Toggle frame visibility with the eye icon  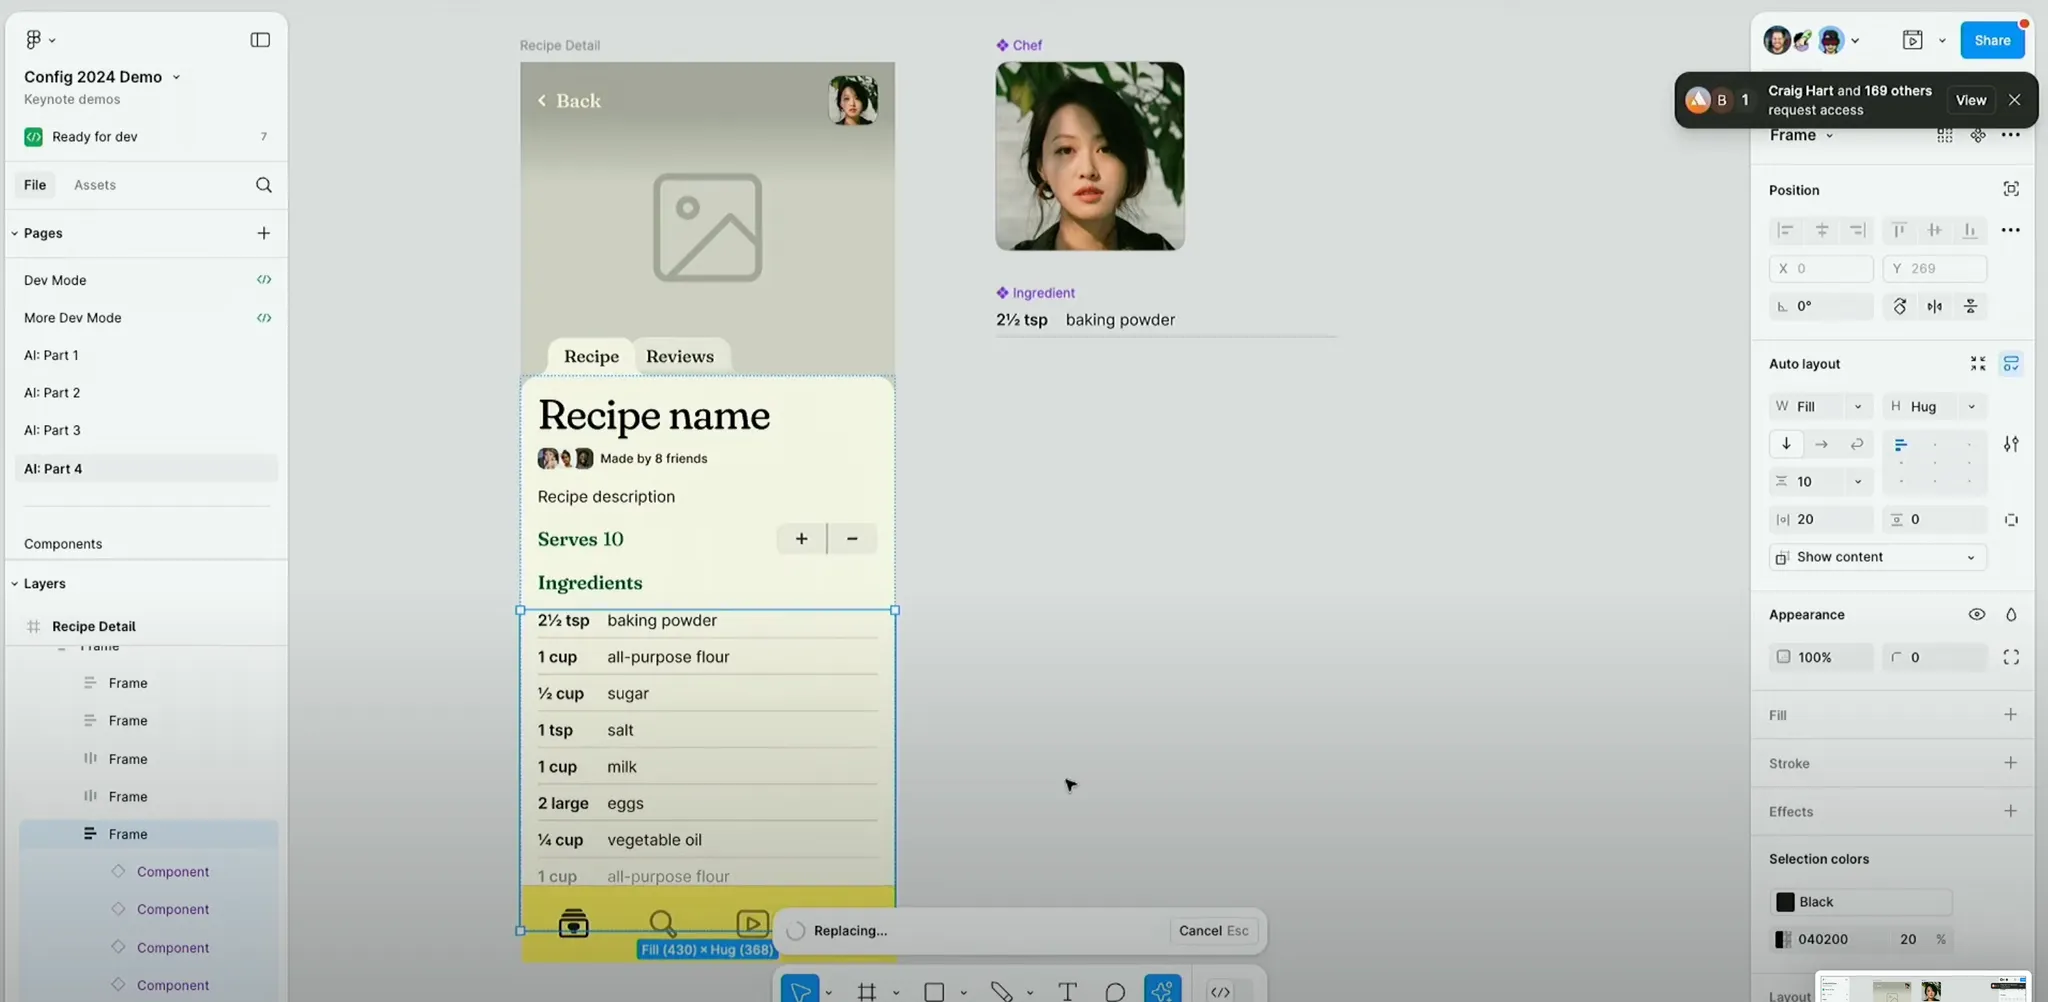coord(1977,615)
